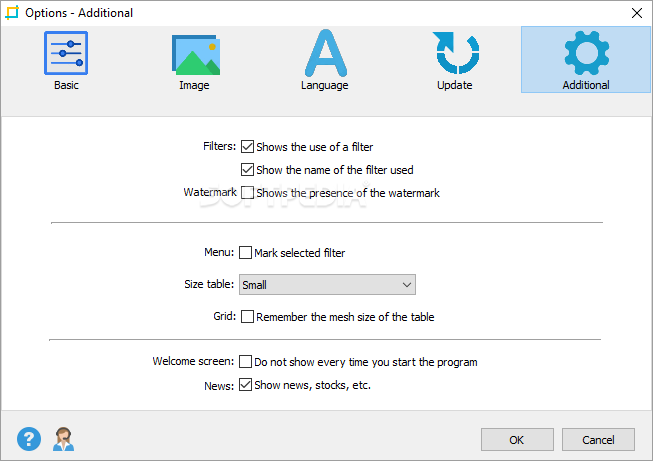This screenshot has width=653, height=461.
Task: Click the Welcome screen: label
Action: (x=193, y=361)
